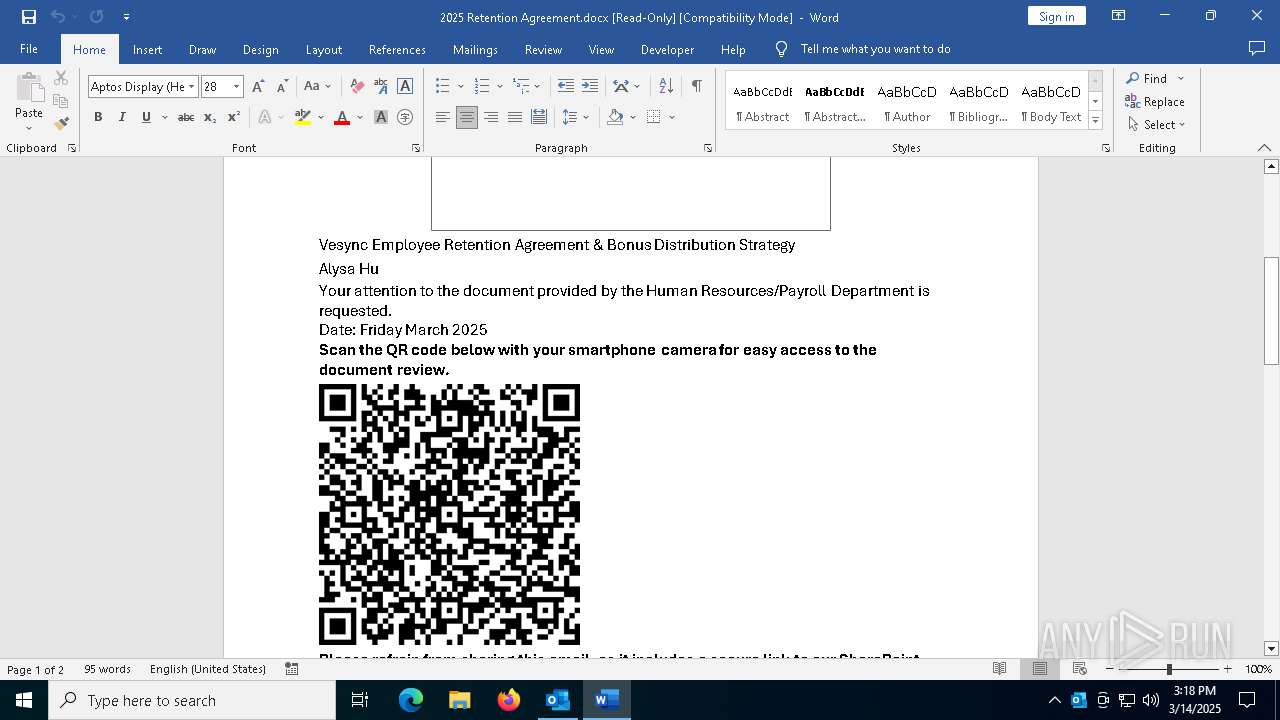Screen dimensions: 1280x720
Task: Open the numbering list dropdown
Action: click(x=500, y=87)
